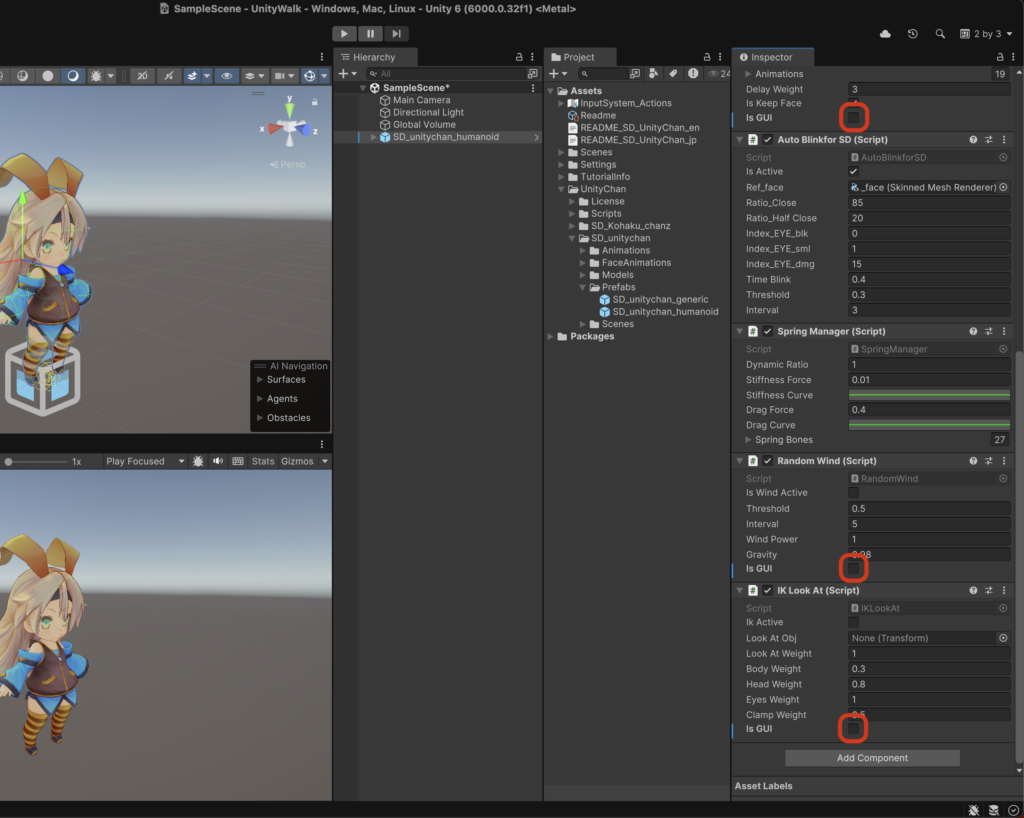The height and width of the screenshot is (818, 1024).
Task: Click the debug draw mode bug icon in Scene toolbar
Action: 96,76
